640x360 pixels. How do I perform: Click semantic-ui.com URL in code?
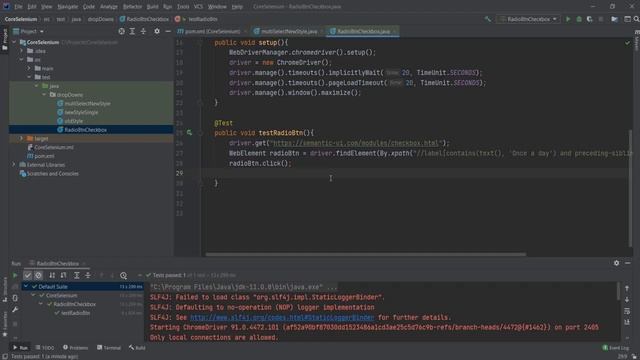(x=356, y=143)
